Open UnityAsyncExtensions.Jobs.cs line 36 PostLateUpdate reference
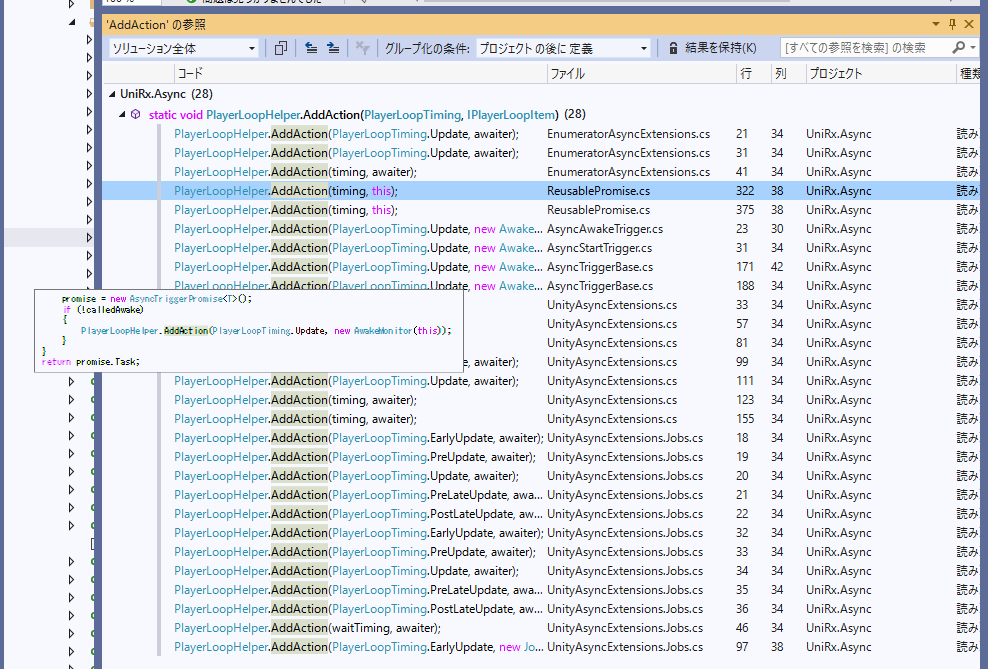Image resolution: width=988 pixels, height=669 pixels. (x=541, y=609)
